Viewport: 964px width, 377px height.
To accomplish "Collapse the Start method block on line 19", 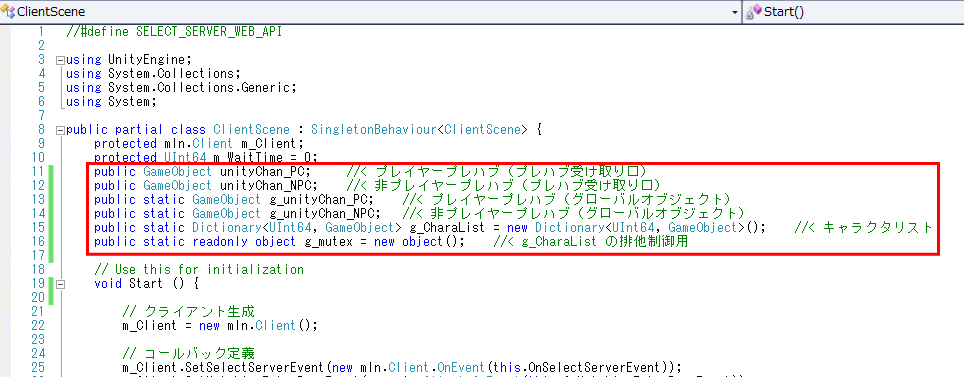I will click(60, 285).
